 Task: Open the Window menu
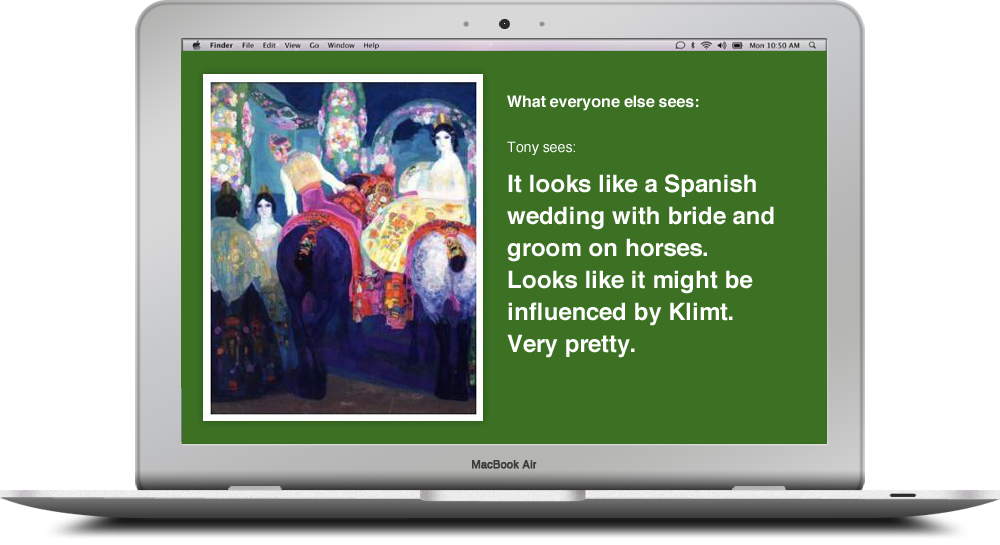pos(341,45)
